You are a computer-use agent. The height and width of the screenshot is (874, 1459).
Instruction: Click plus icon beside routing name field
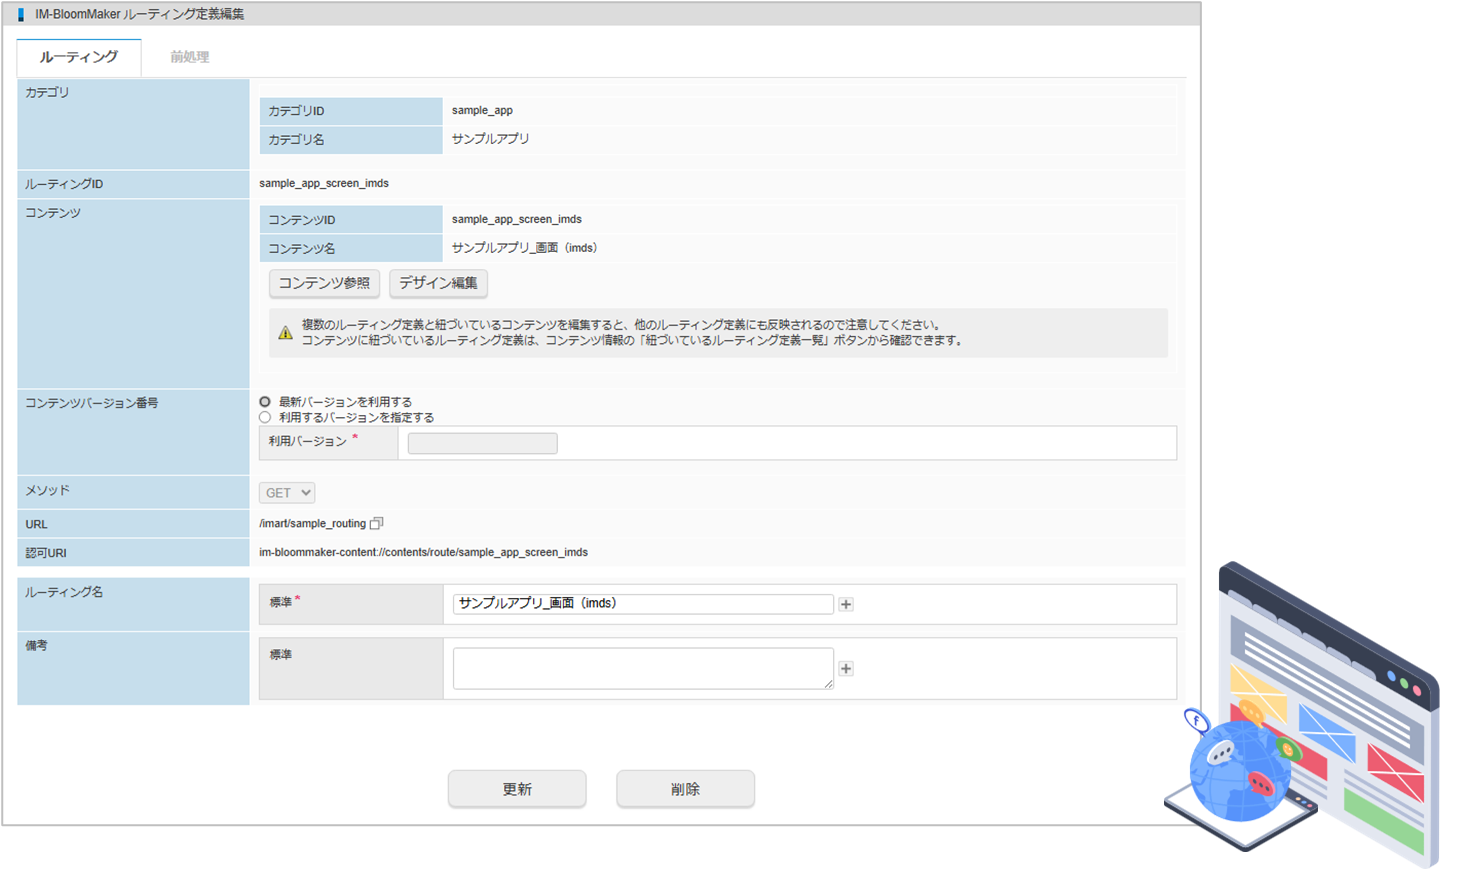[x=846, y=604]
